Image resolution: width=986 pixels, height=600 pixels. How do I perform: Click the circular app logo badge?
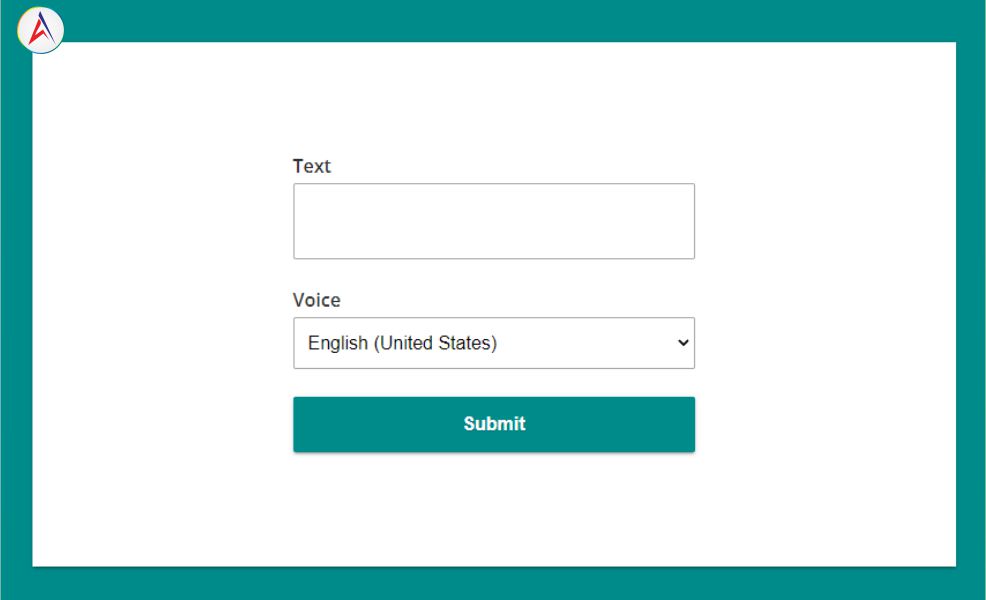tap(41, 30)
